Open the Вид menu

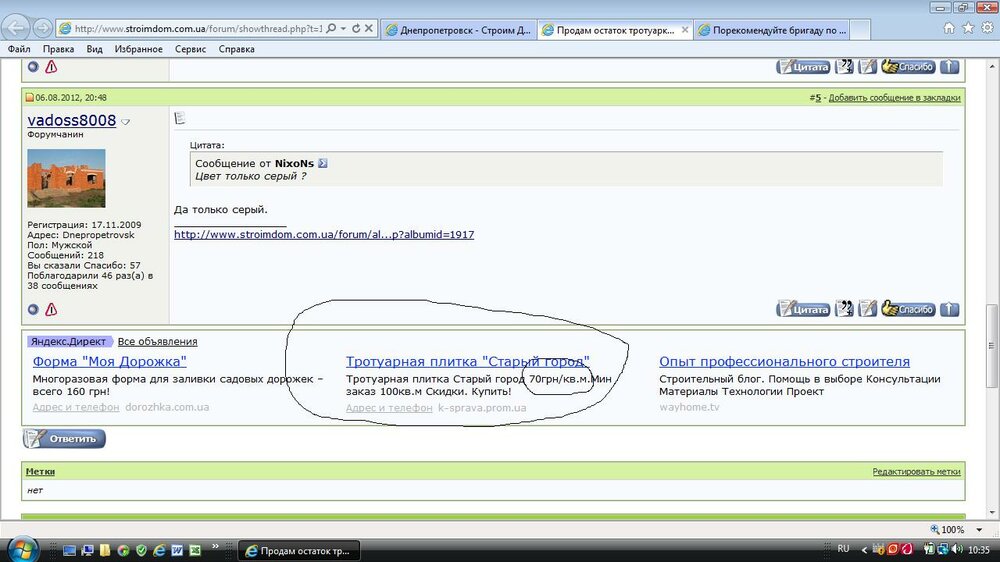click(x=94, y=49)
